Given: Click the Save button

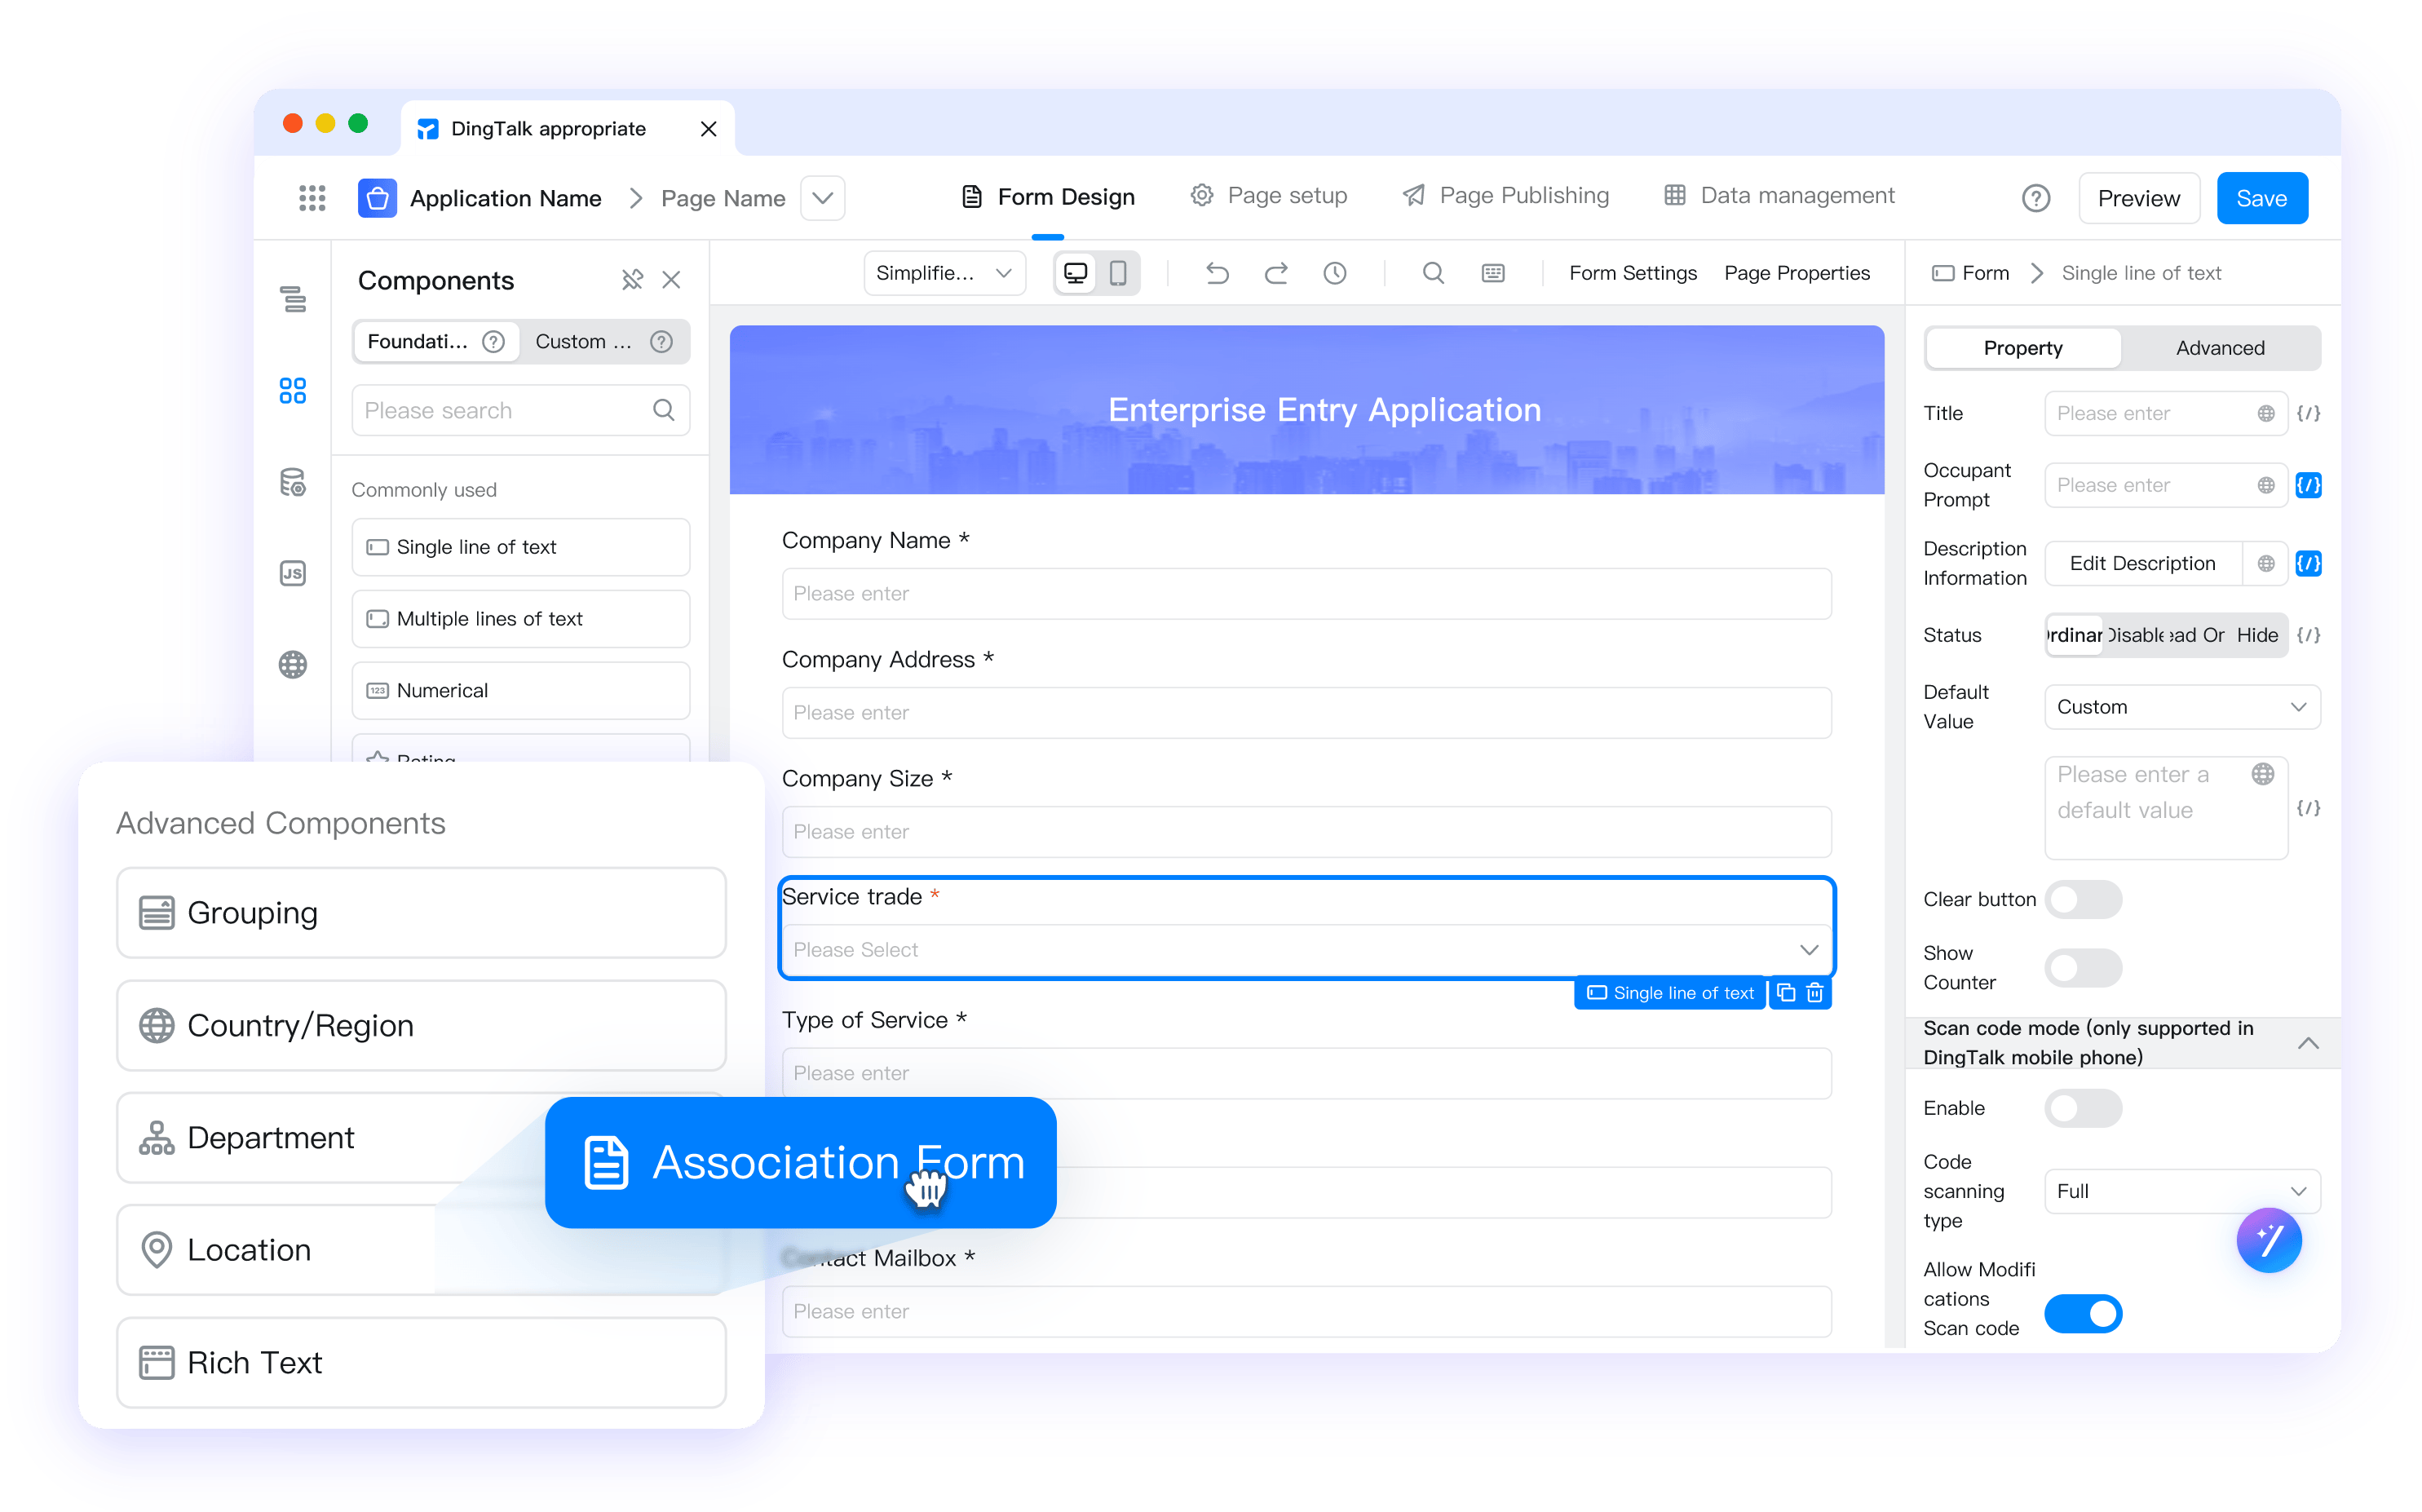Looking at the screenshot, I should pos(2261,198).
